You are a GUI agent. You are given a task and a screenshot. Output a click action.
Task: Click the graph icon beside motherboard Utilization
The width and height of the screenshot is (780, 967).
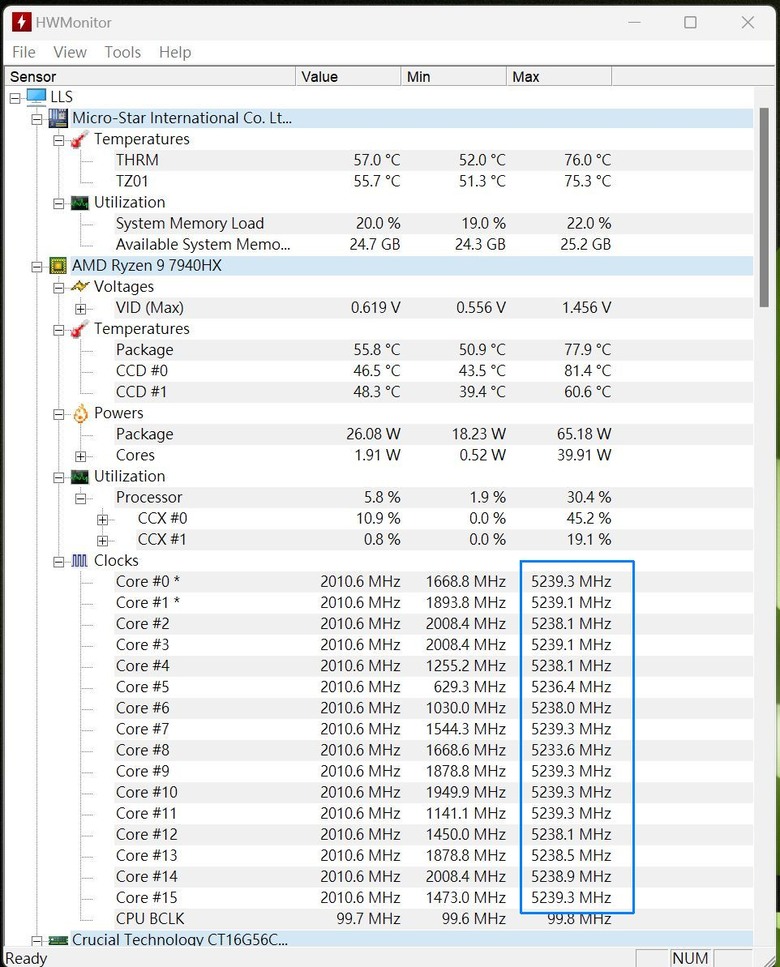tap(80, 203)
